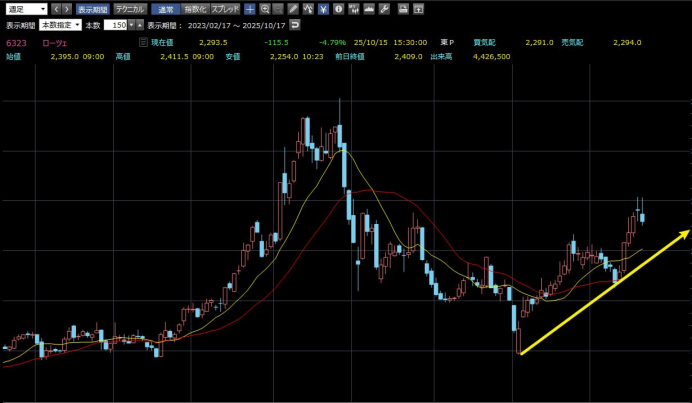
Task: Open the volume histogram icon
Action: (x=369, y=8)
